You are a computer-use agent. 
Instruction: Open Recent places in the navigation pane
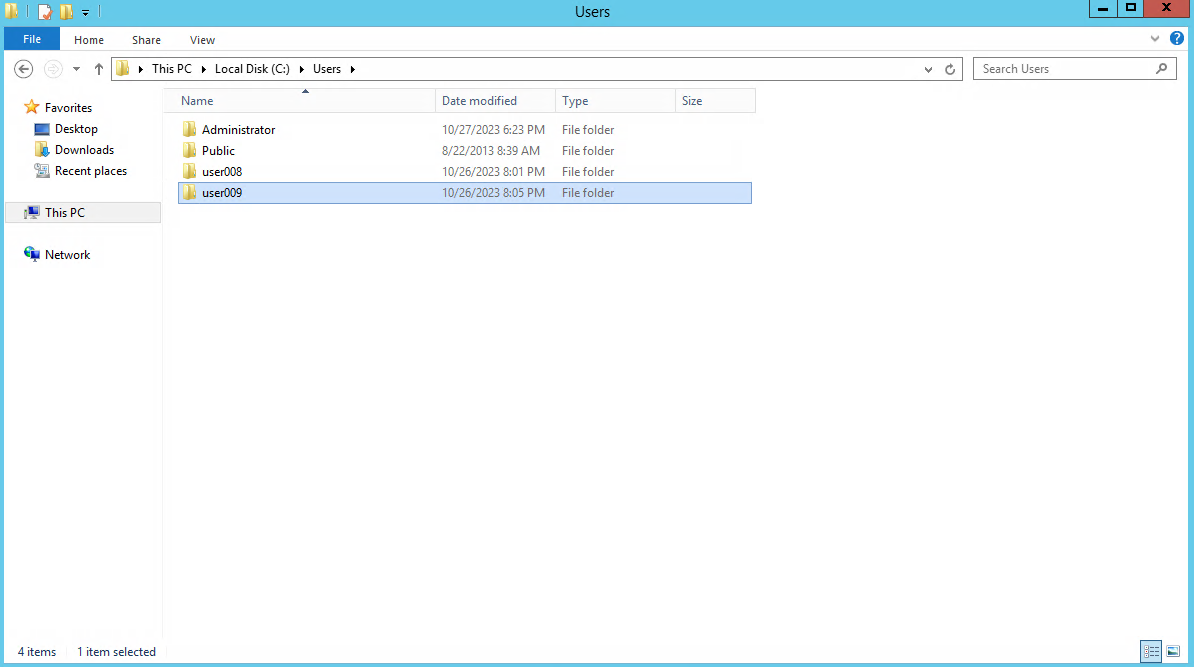pyautogui.click(x=91, y=171)
